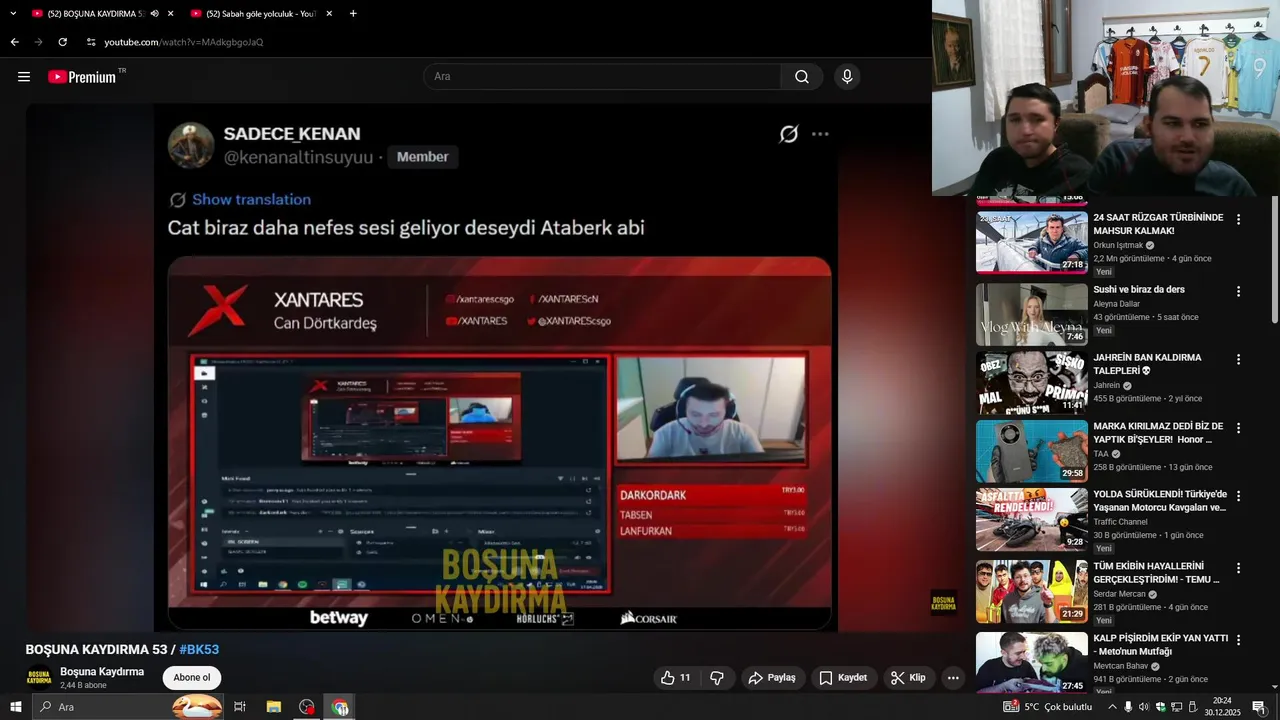This screenshot has height=720, width=1280.
Task: Go to YouTube Premium home logo
Action: point(82,77)
